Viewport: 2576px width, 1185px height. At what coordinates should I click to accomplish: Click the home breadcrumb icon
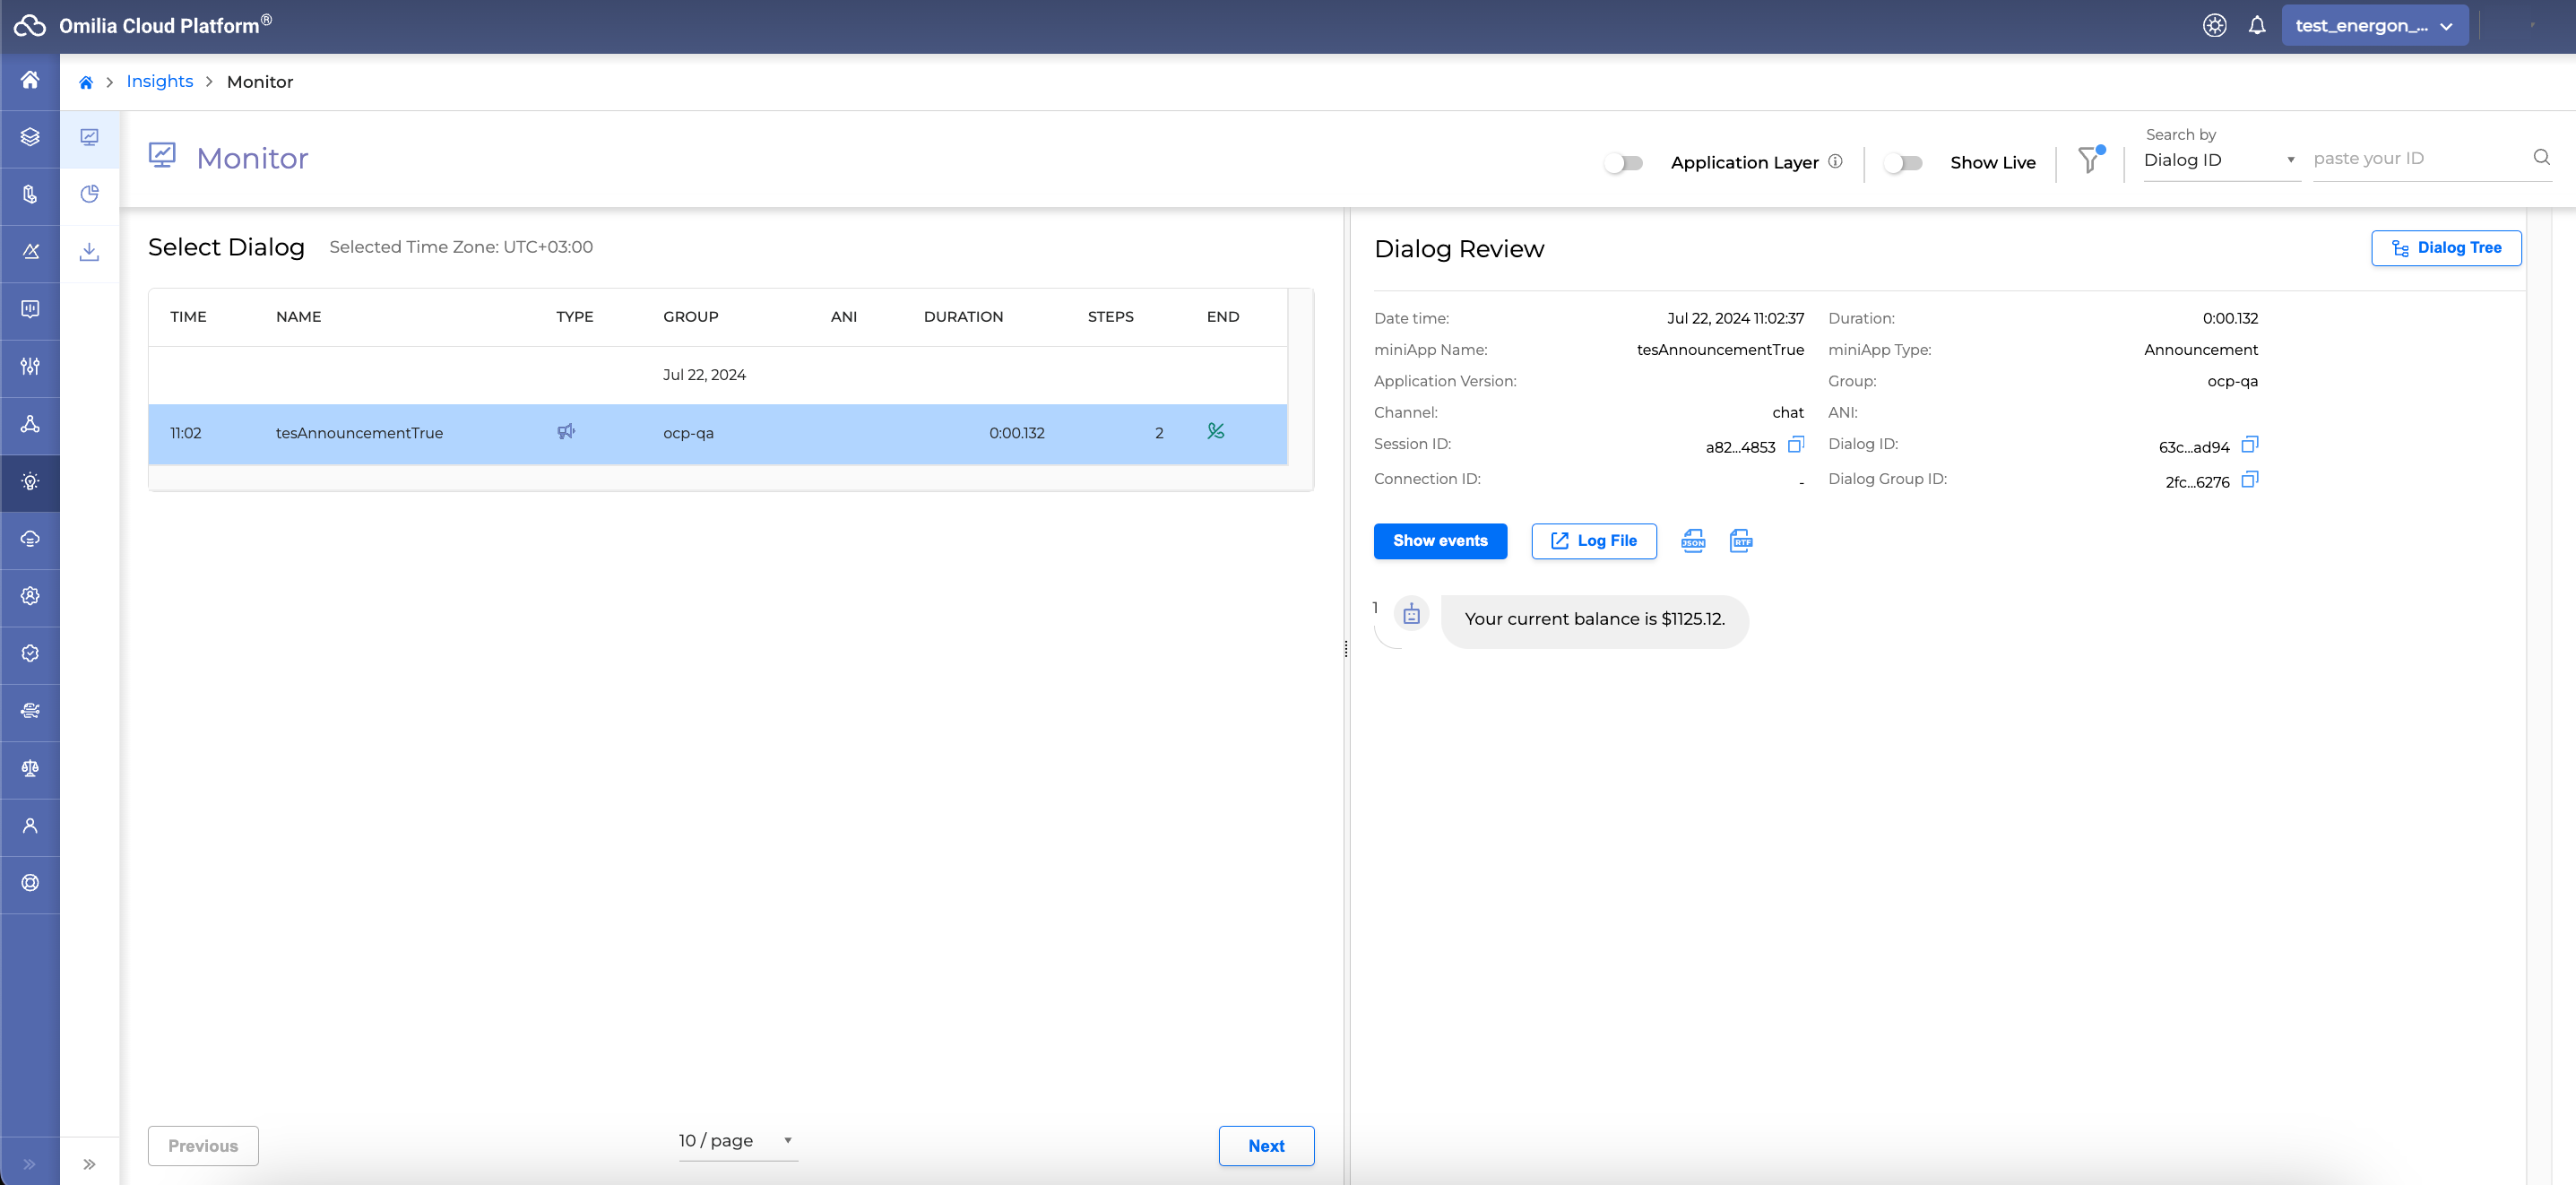click(86, 82)
